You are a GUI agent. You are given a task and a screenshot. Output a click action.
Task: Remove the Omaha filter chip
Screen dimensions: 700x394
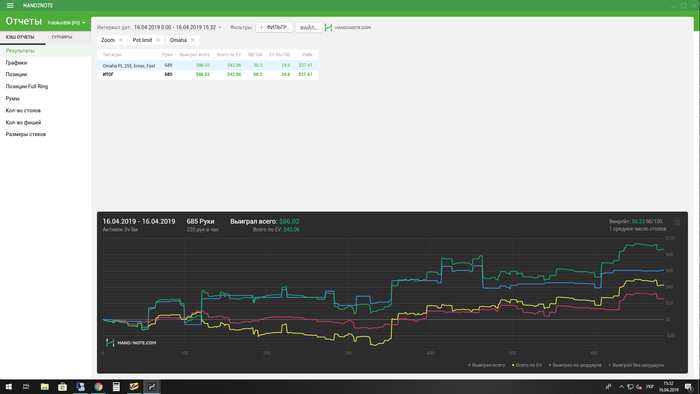click(193, 40)
